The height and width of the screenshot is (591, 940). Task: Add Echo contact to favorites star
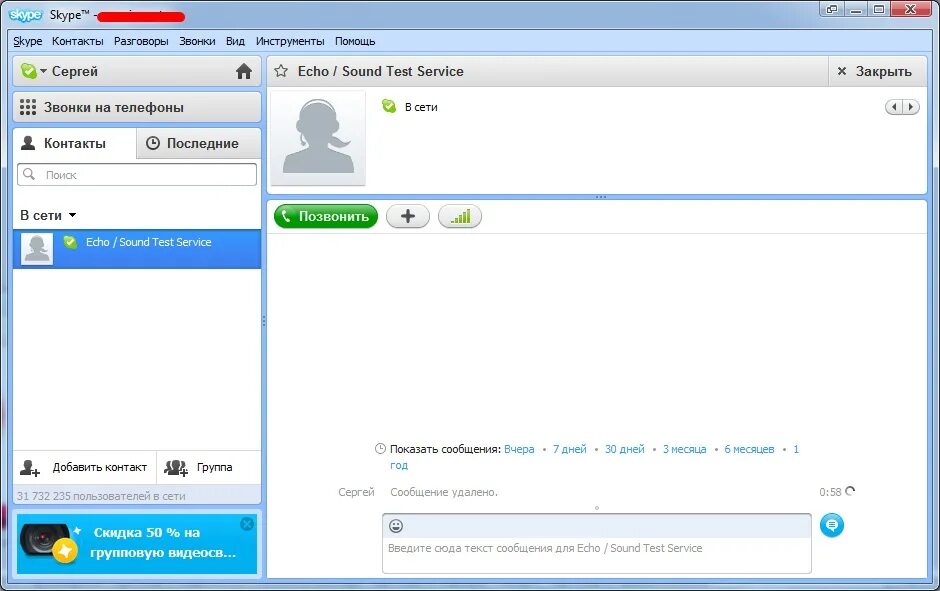point(281,71)
